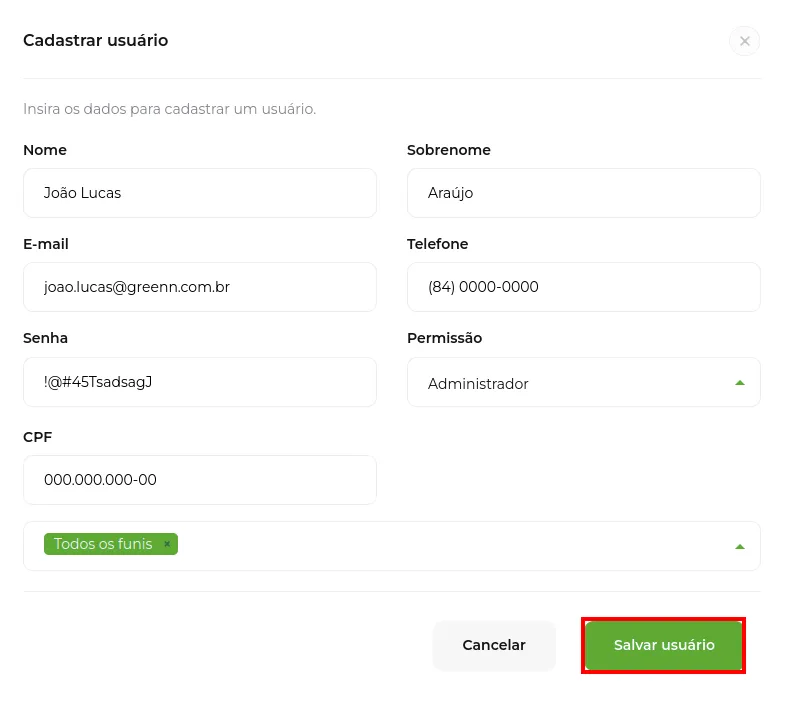This screenshot has height=703, width=786.
Task: Focus the CPF input field
Action: tap(200, 480)
